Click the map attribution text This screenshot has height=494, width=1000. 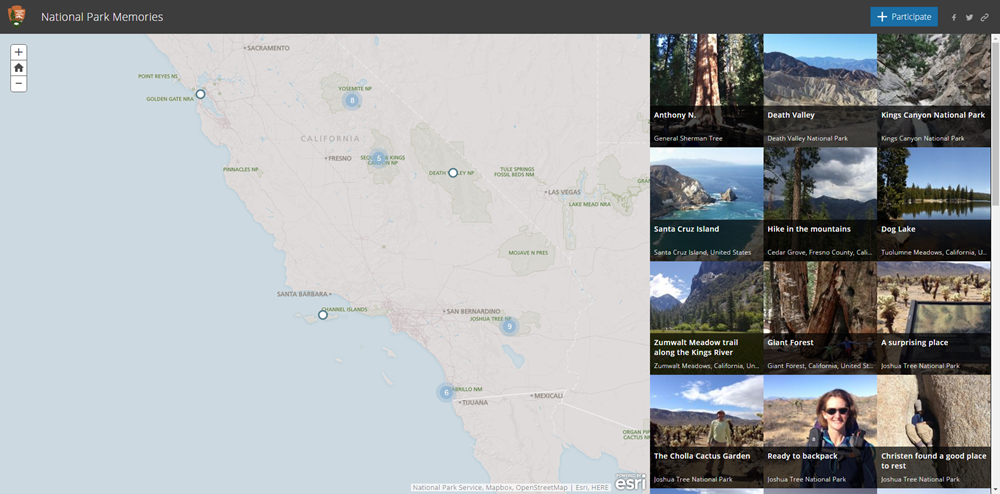pyautogui.click(x=510, y=488)
